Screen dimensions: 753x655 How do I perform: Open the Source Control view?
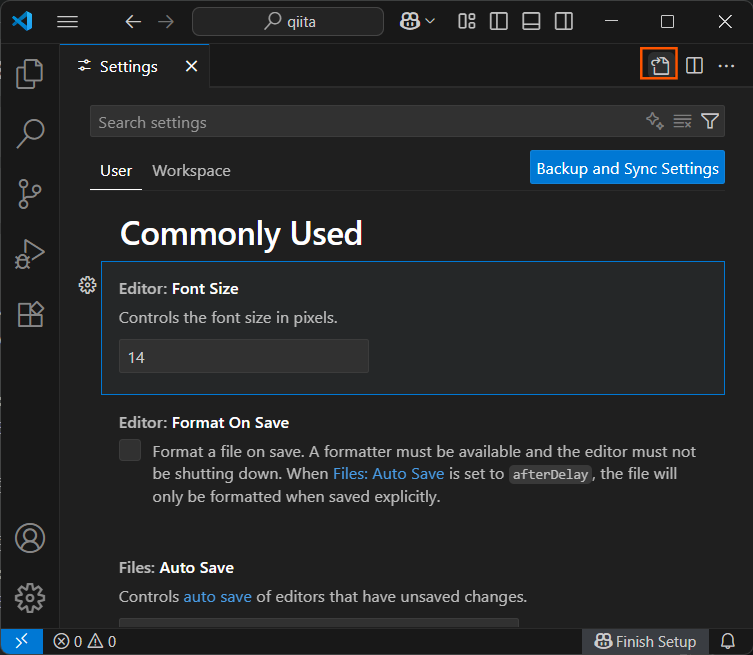coord(30,193)
